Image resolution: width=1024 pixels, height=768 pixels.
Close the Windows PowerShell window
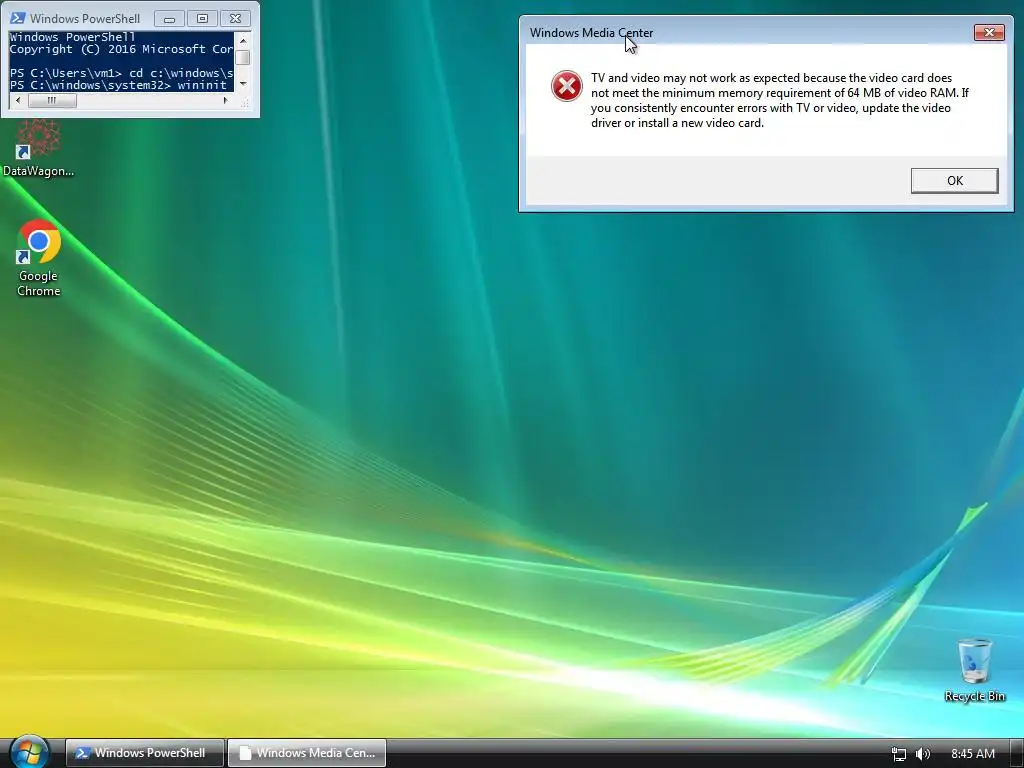(x=236, y=19)
